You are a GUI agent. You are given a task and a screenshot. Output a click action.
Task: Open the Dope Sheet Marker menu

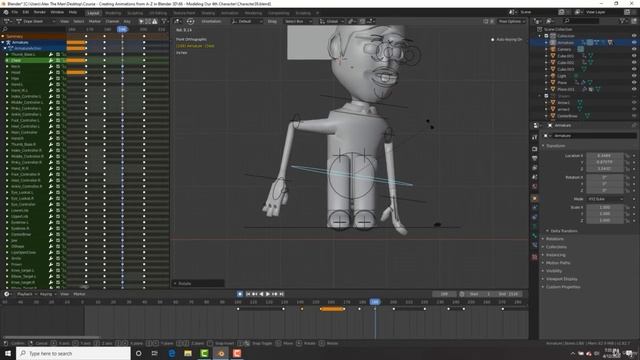click(95, 21)
